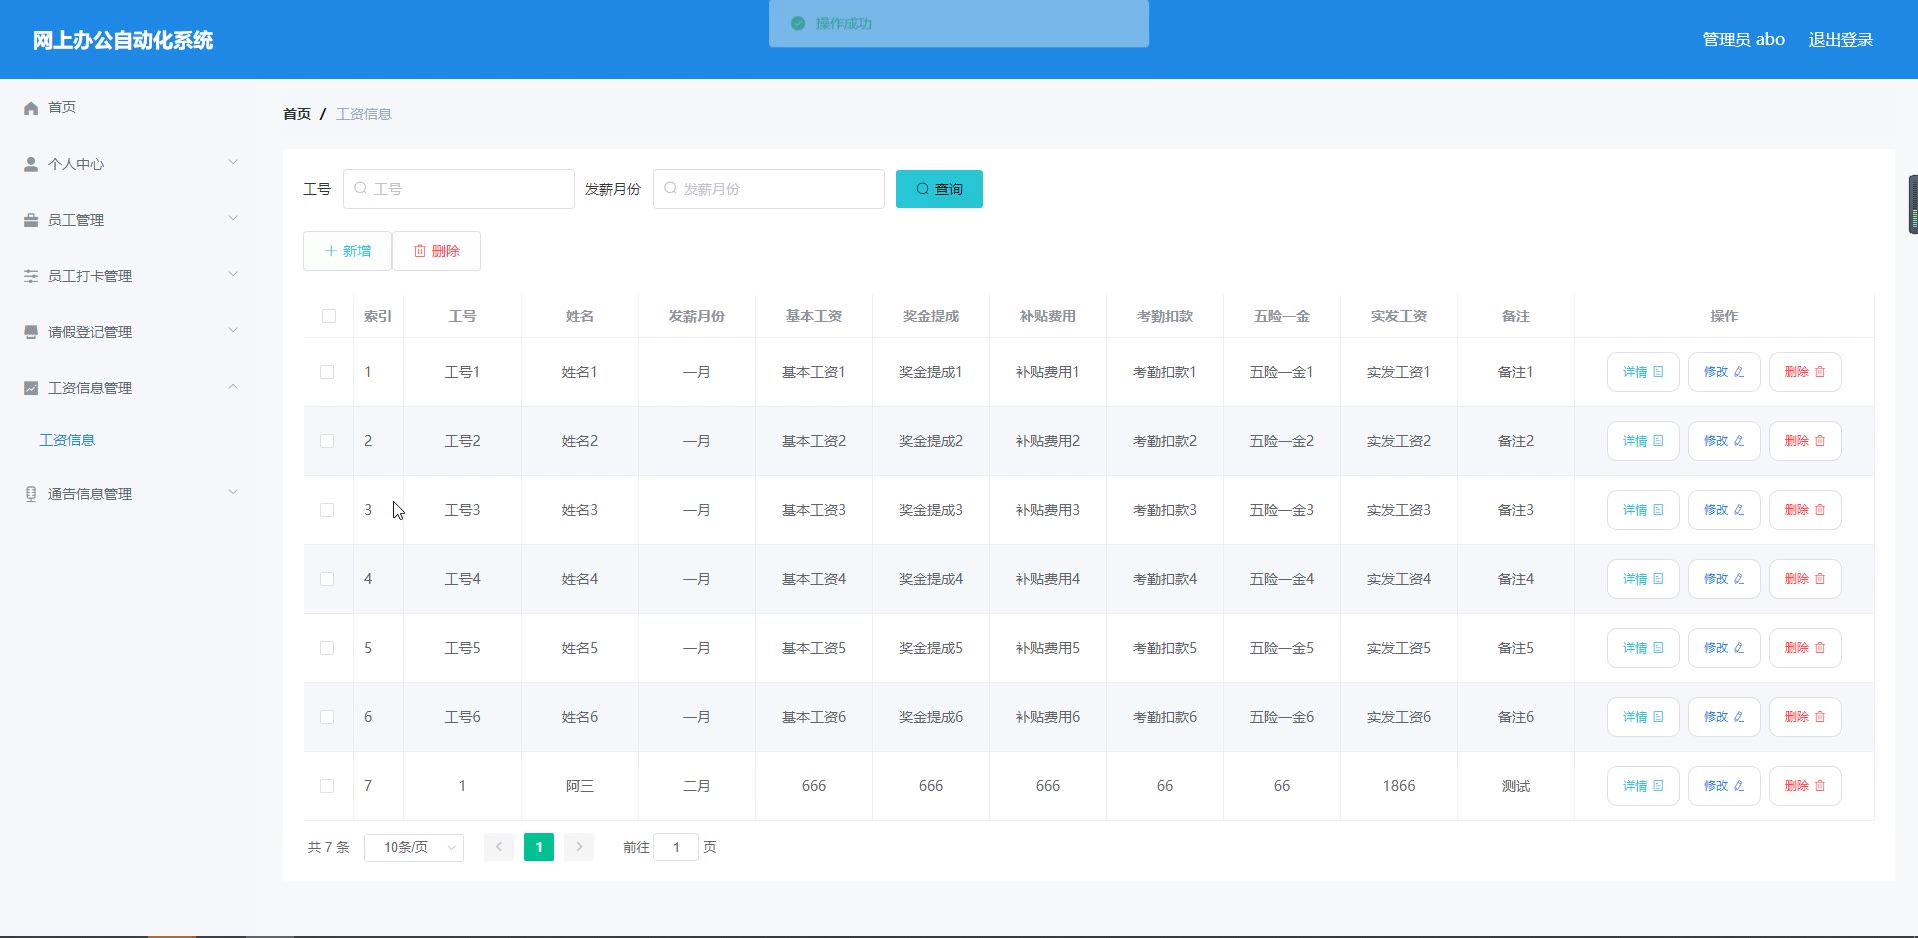Delete the row of 姓名3
Viewport: 1918px width, 938px height.
1805,510
